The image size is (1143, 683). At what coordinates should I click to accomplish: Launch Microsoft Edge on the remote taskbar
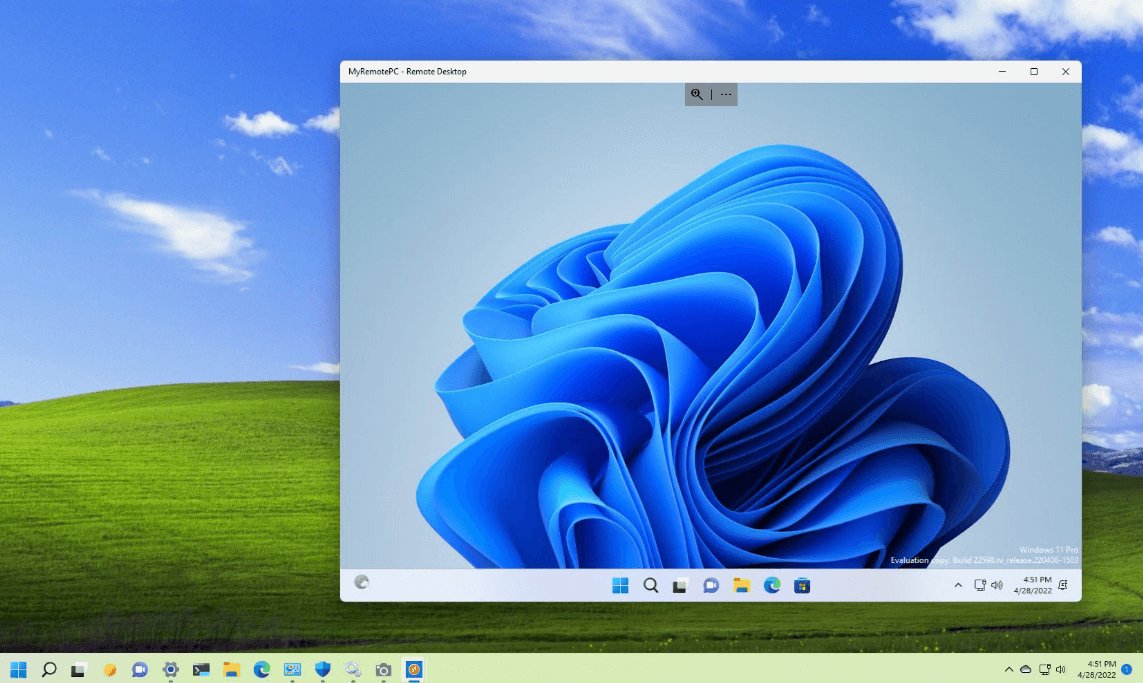point(772,585)
